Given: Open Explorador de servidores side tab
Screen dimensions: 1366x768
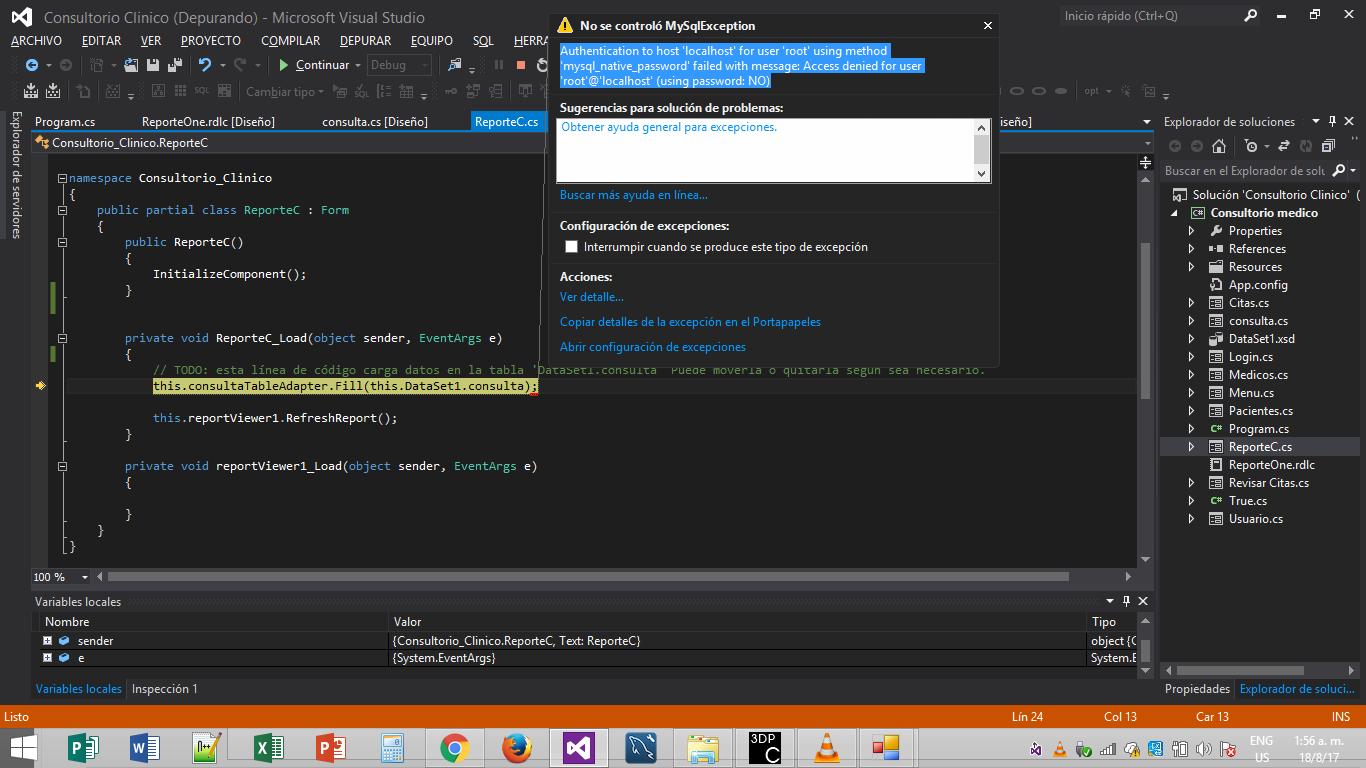Looking at the screenshot, I should point(15,174).
